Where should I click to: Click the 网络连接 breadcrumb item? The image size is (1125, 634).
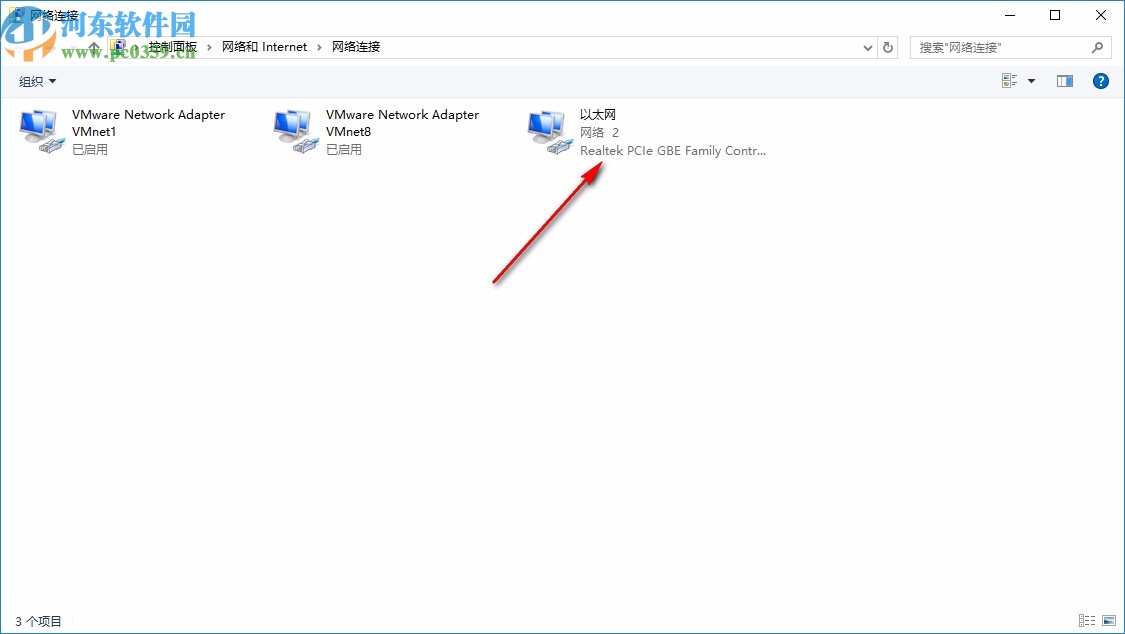(356, 47)
